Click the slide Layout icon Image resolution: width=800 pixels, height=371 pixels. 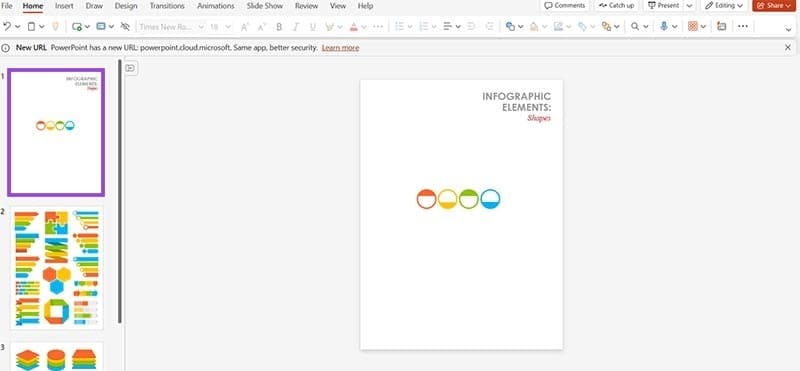coord(101,27)
